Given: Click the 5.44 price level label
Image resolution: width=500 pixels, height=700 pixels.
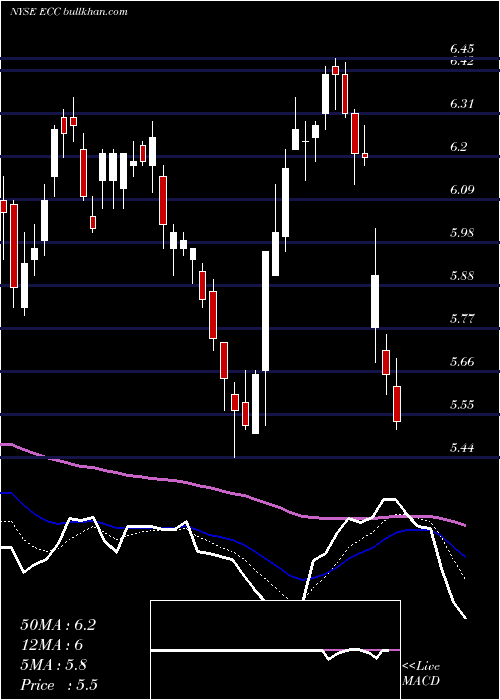Looking at the screenshot, I should pos(462,447).
